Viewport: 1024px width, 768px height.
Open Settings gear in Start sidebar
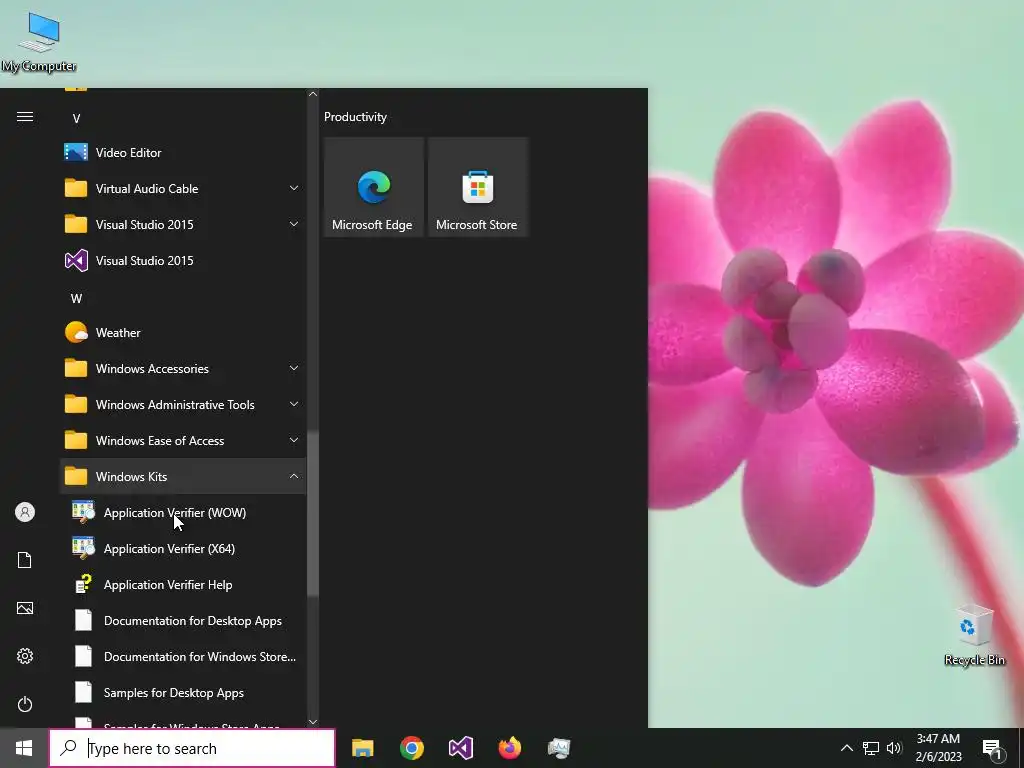pyautogui.click(x=25, y=656)
